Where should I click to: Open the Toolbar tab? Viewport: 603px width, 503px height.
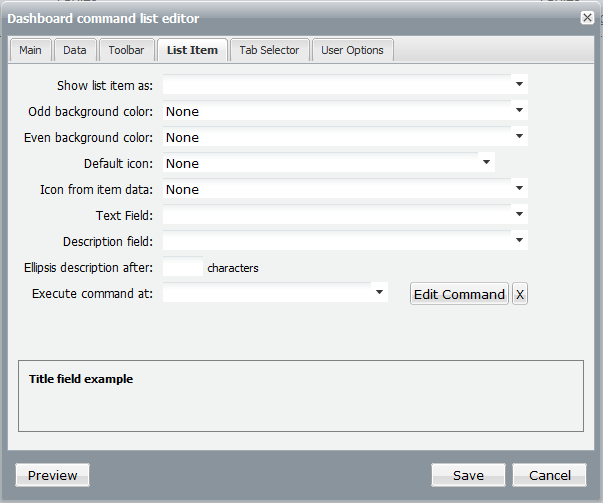(x=126, y=50)
